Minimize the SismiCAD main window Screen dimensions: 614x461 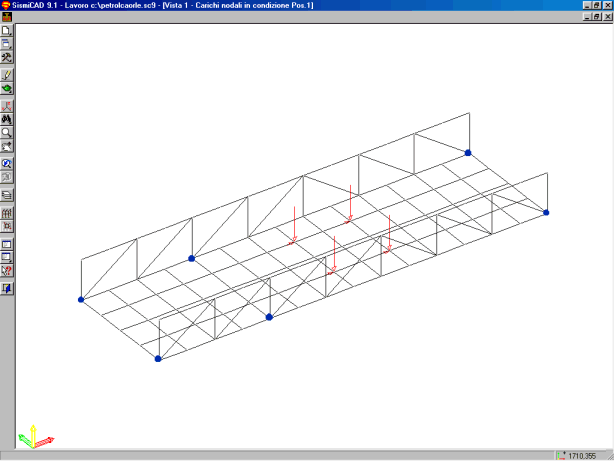tap(587, 5)
